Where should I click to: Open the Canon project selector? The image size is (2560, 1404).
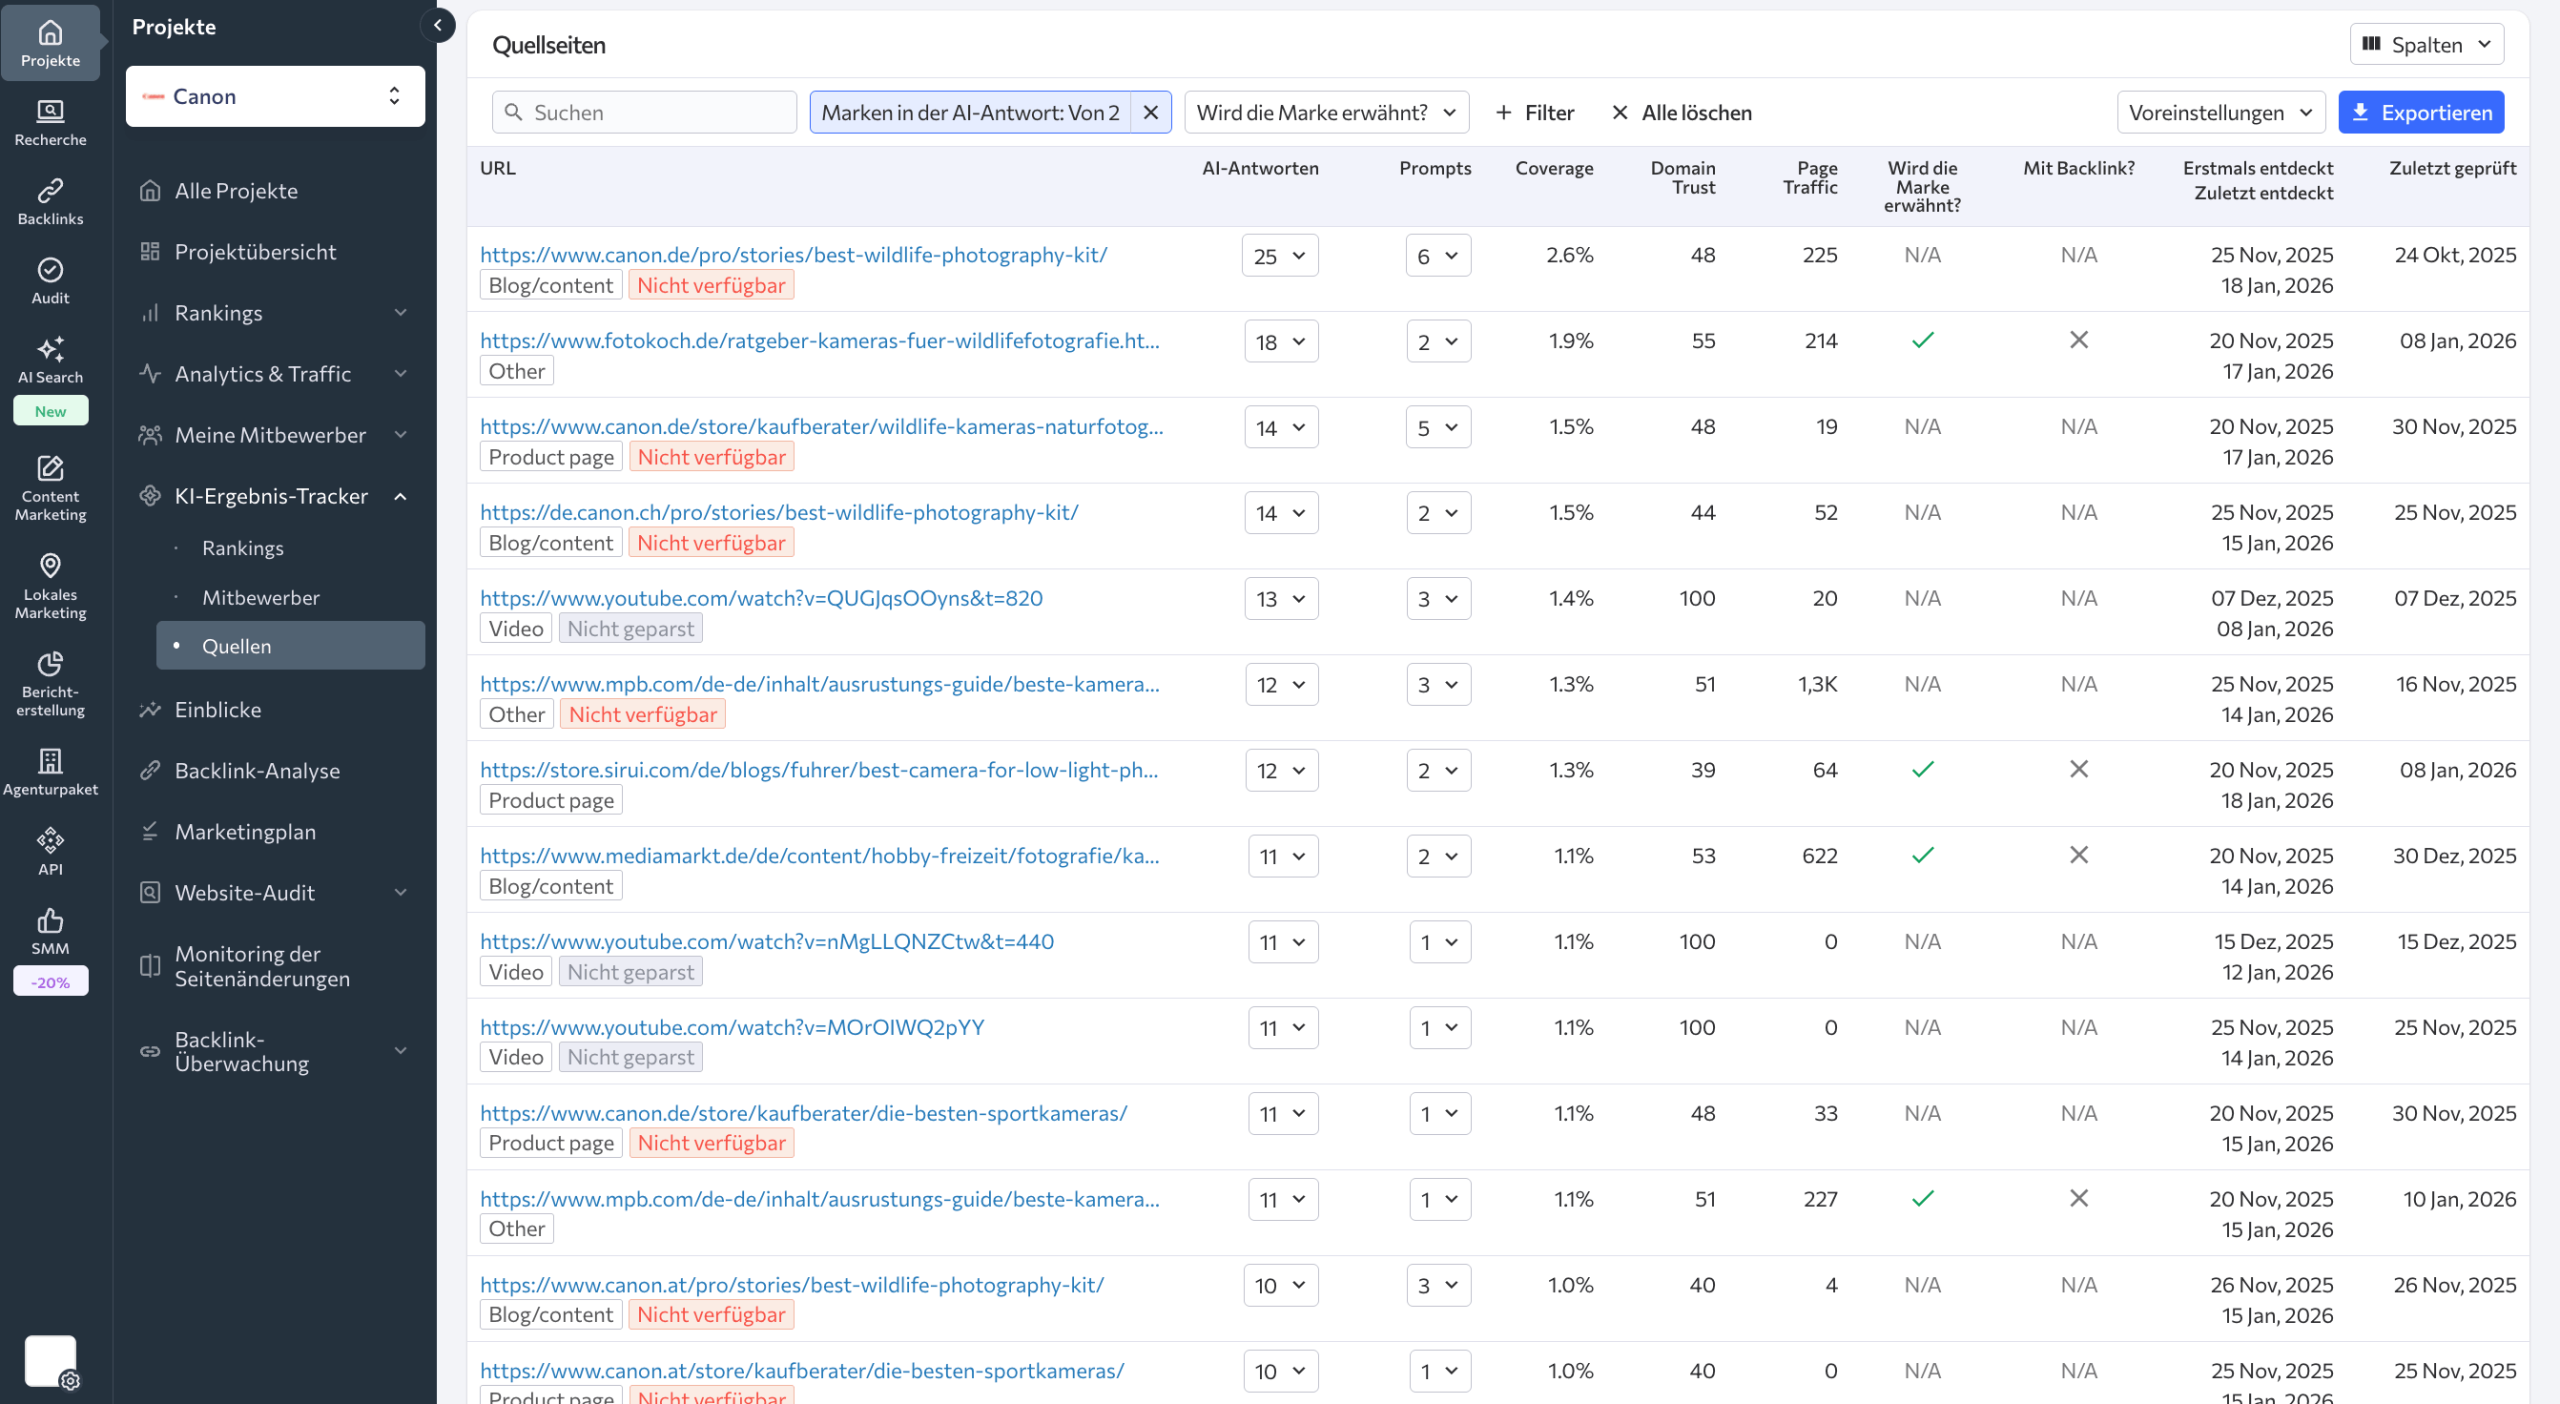(275, 97)
